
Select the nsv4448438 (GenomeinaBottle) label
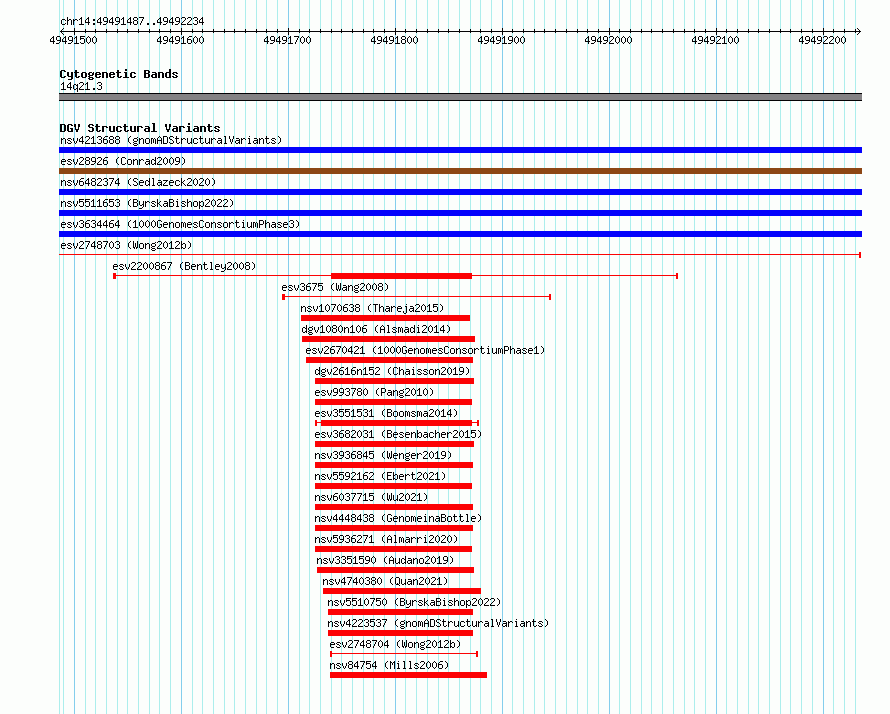point(398,518)
